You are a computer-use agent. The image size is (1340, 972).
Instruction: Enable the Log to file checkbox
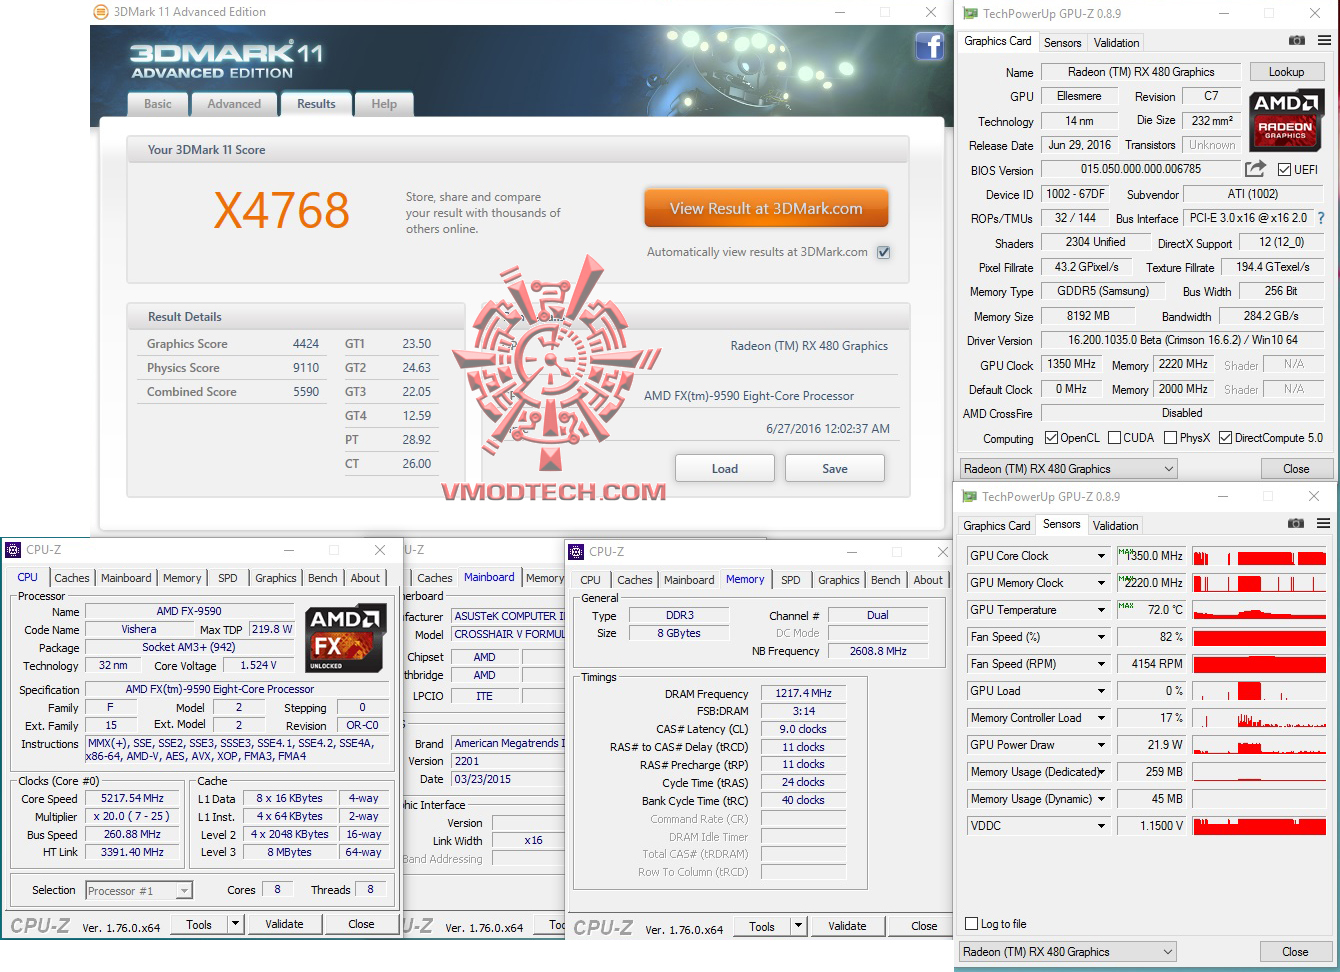971,924
